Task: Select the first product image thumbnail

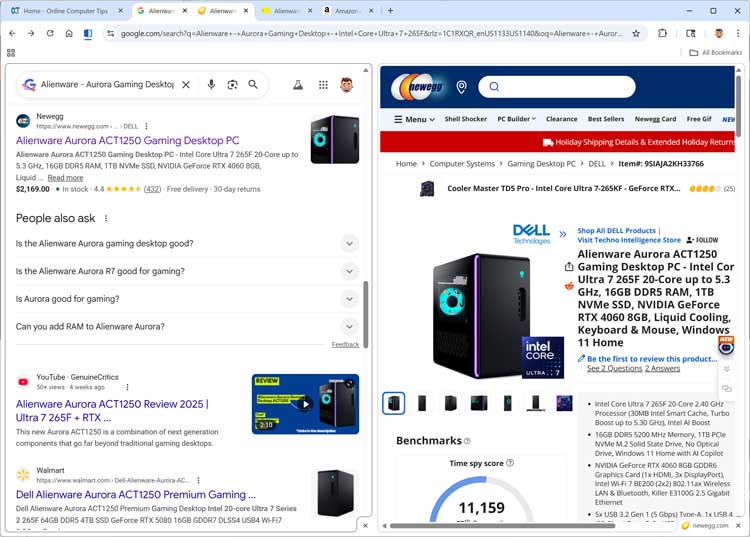Action: [394, 403]
